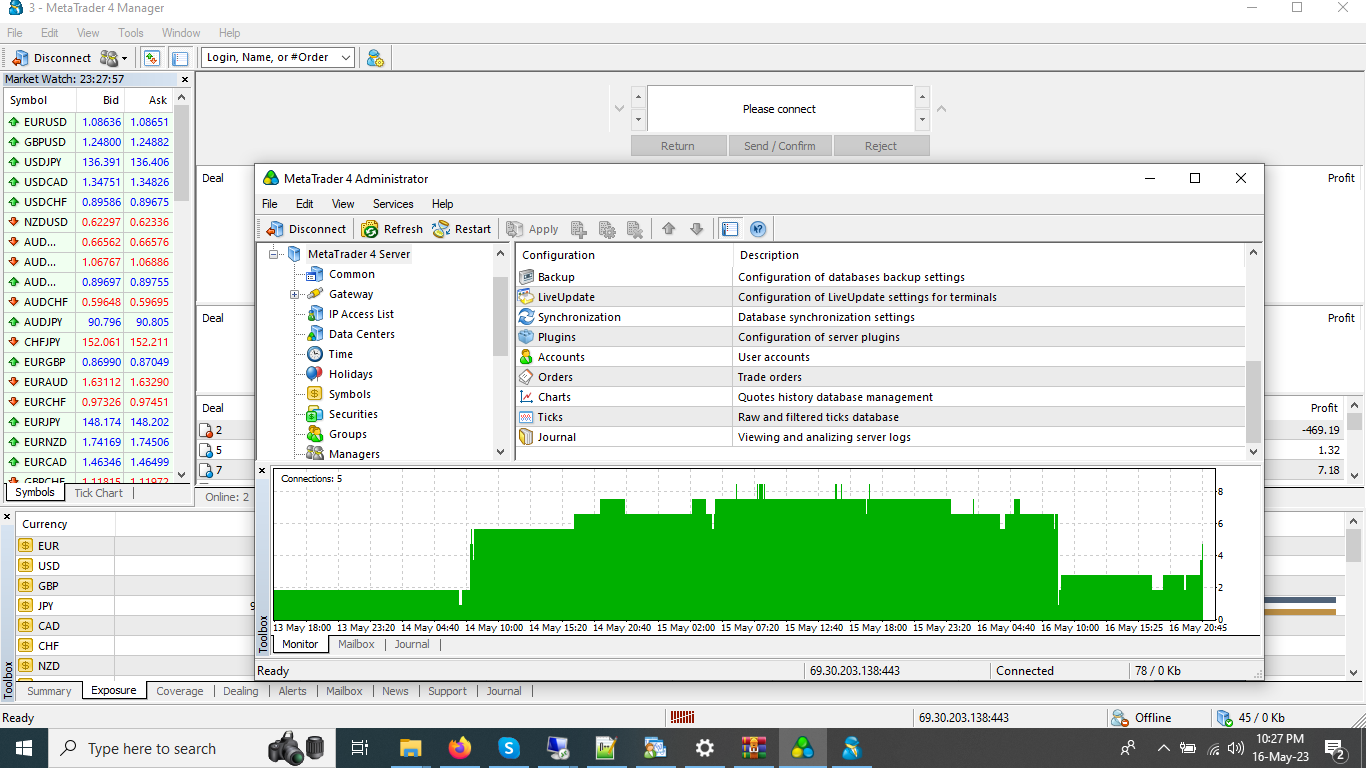Click the Charts row icon
The width and height of the screenshot is (1366, 768).
527,397
